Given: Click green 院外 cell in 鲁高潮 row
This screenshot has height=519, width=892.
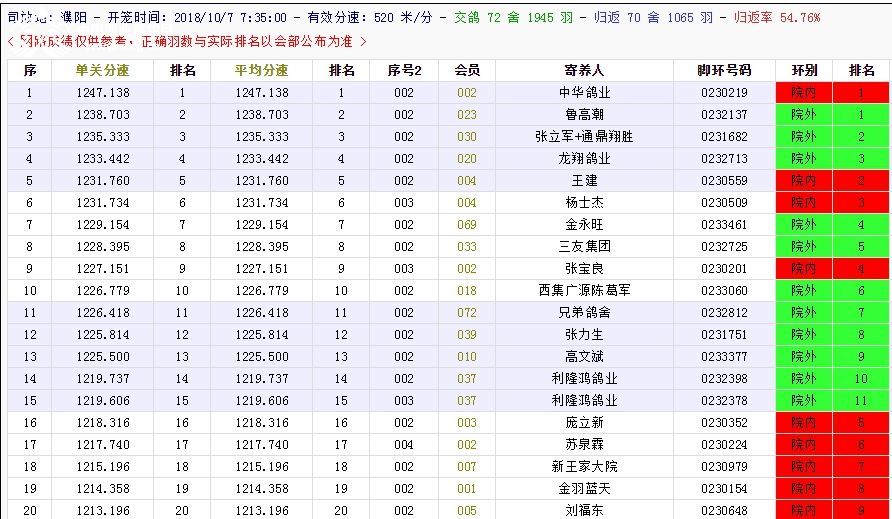Looking at the screenshot, I should pos(804,115).
